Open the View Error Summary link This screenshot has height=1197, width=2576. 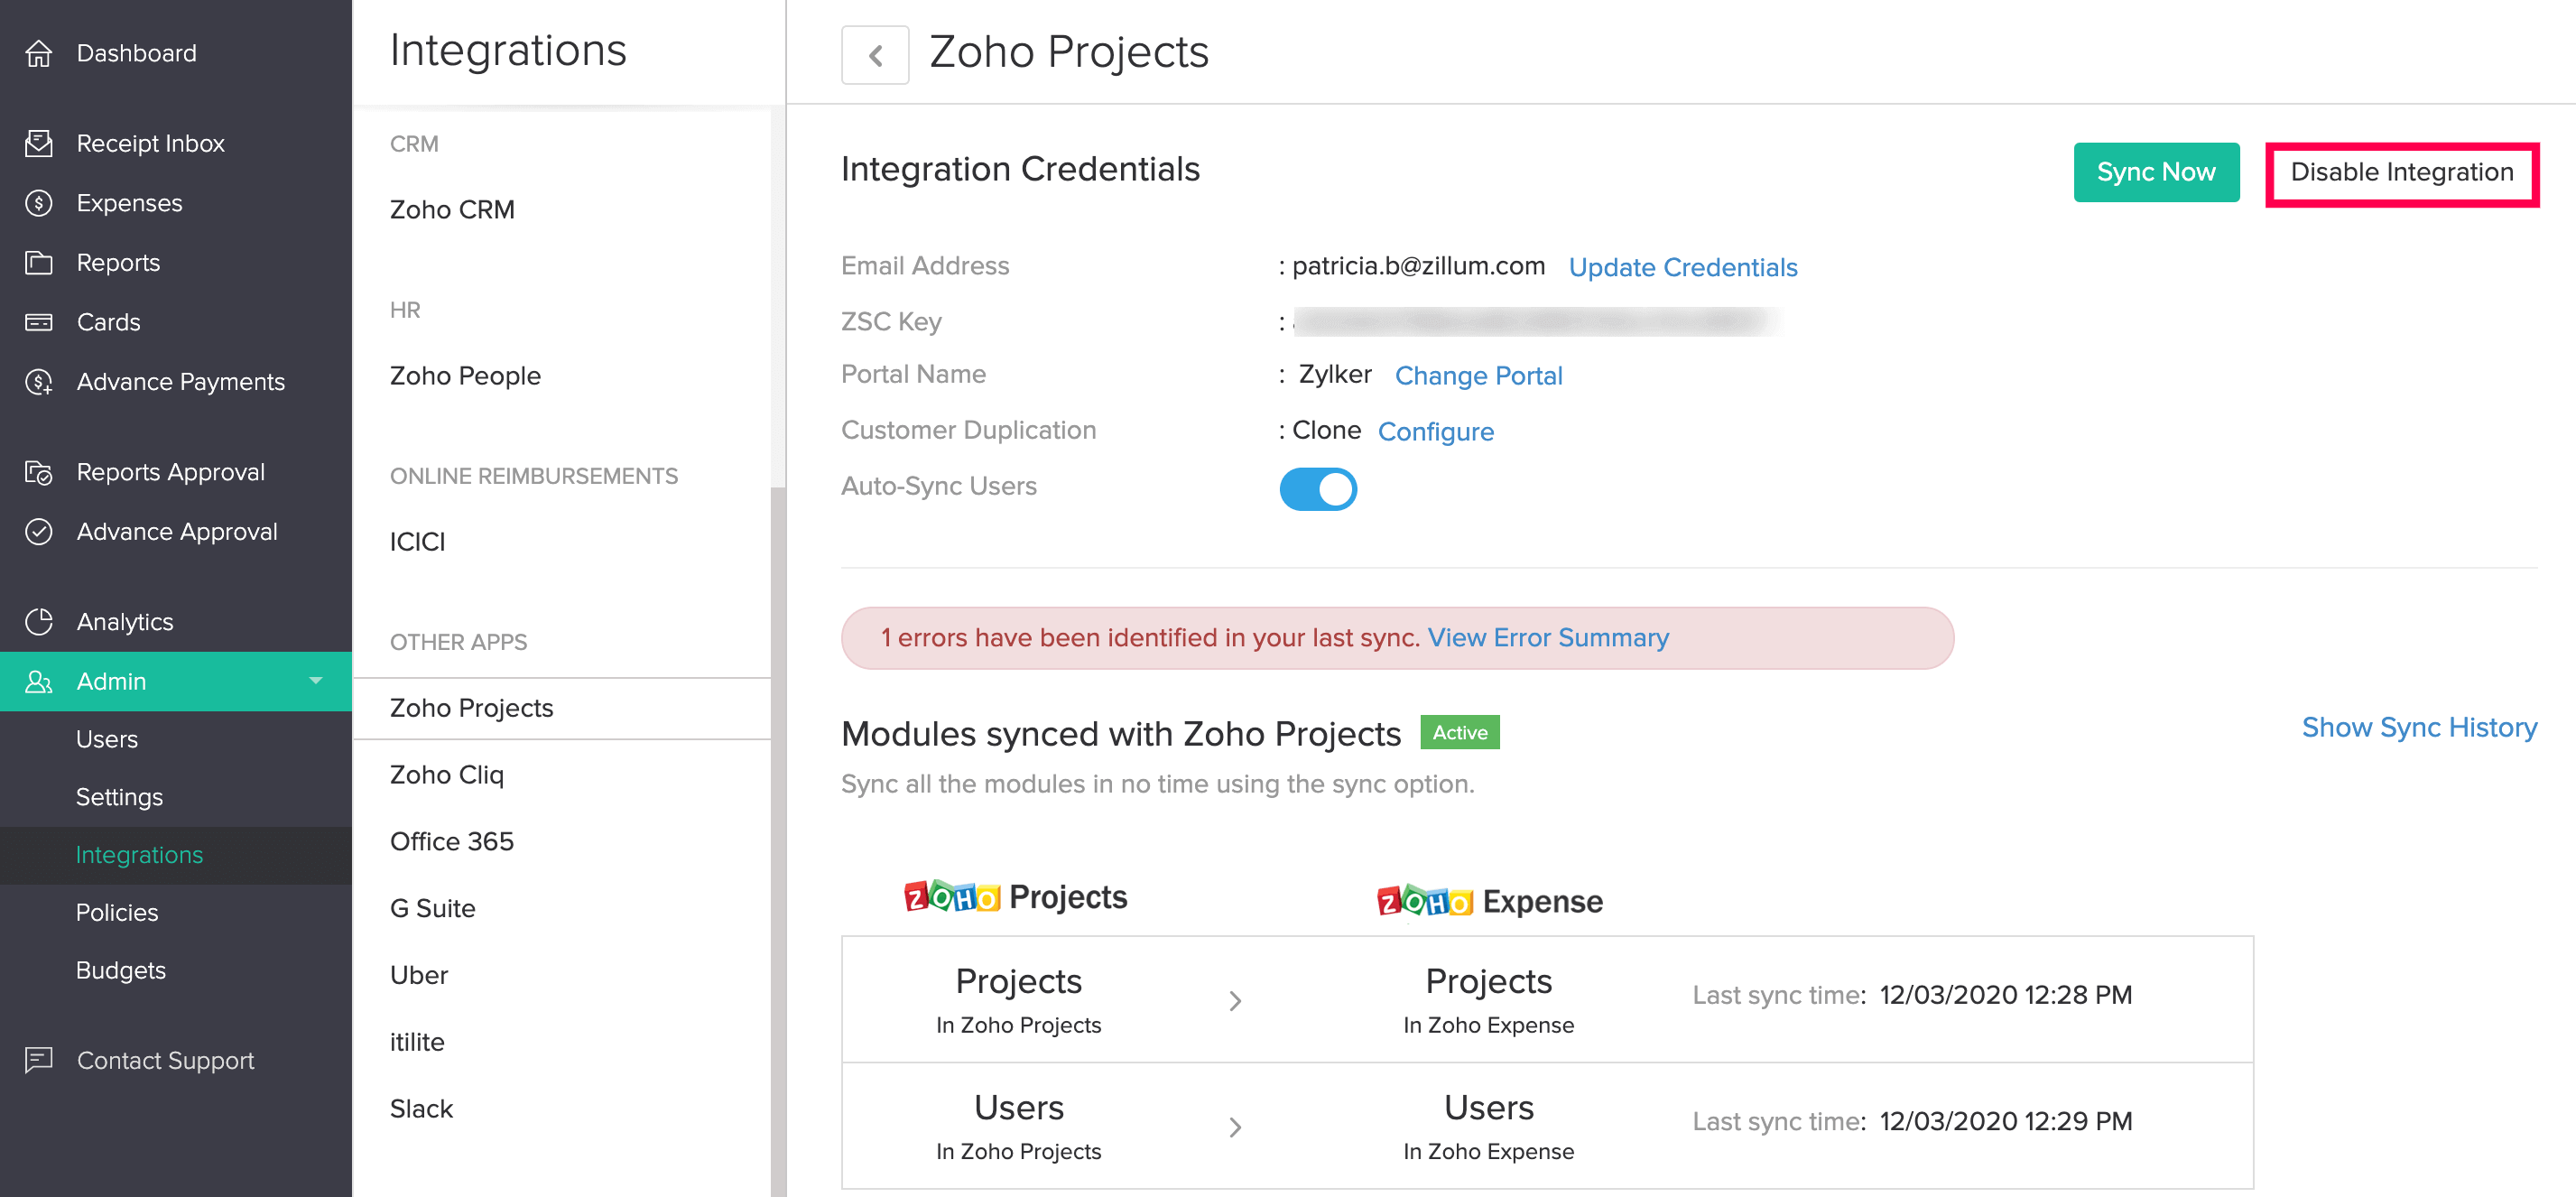tap(1548, 638)
